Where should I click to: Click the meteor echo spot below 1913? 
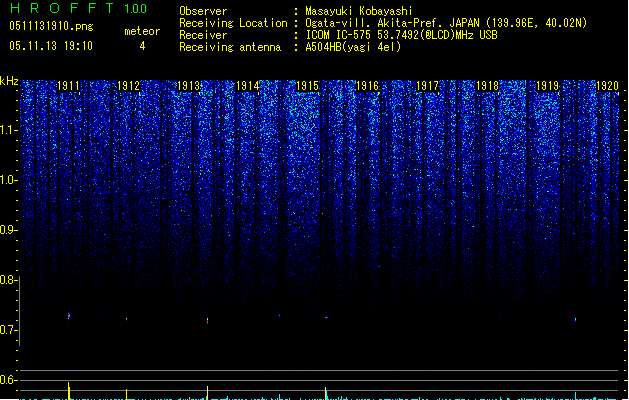click(x=207, y=320)
